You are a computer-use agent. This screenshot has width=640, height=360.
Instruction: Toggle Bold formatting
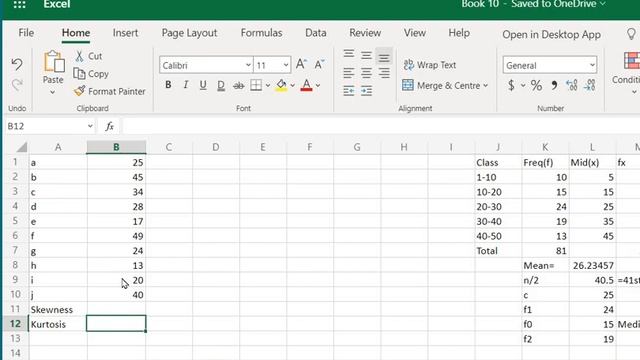click(168, 85)
